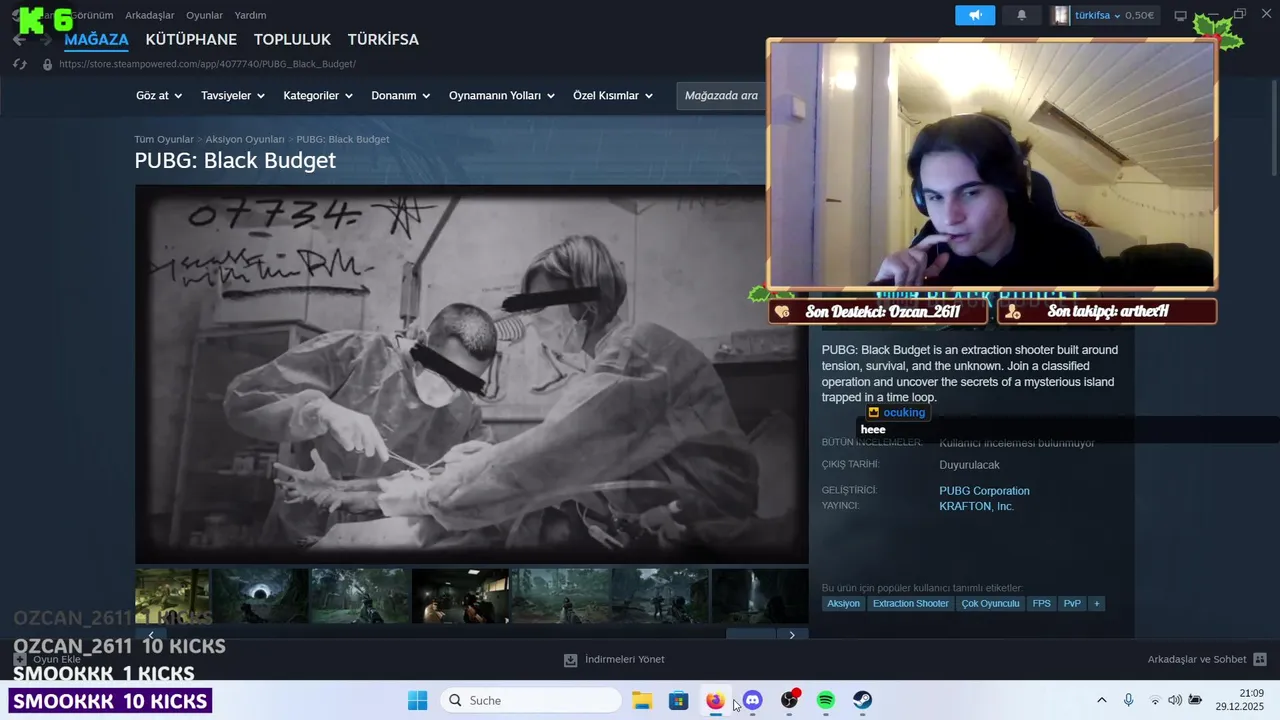Switch to the KÜTÜPHANE tab

click(191, 39)
